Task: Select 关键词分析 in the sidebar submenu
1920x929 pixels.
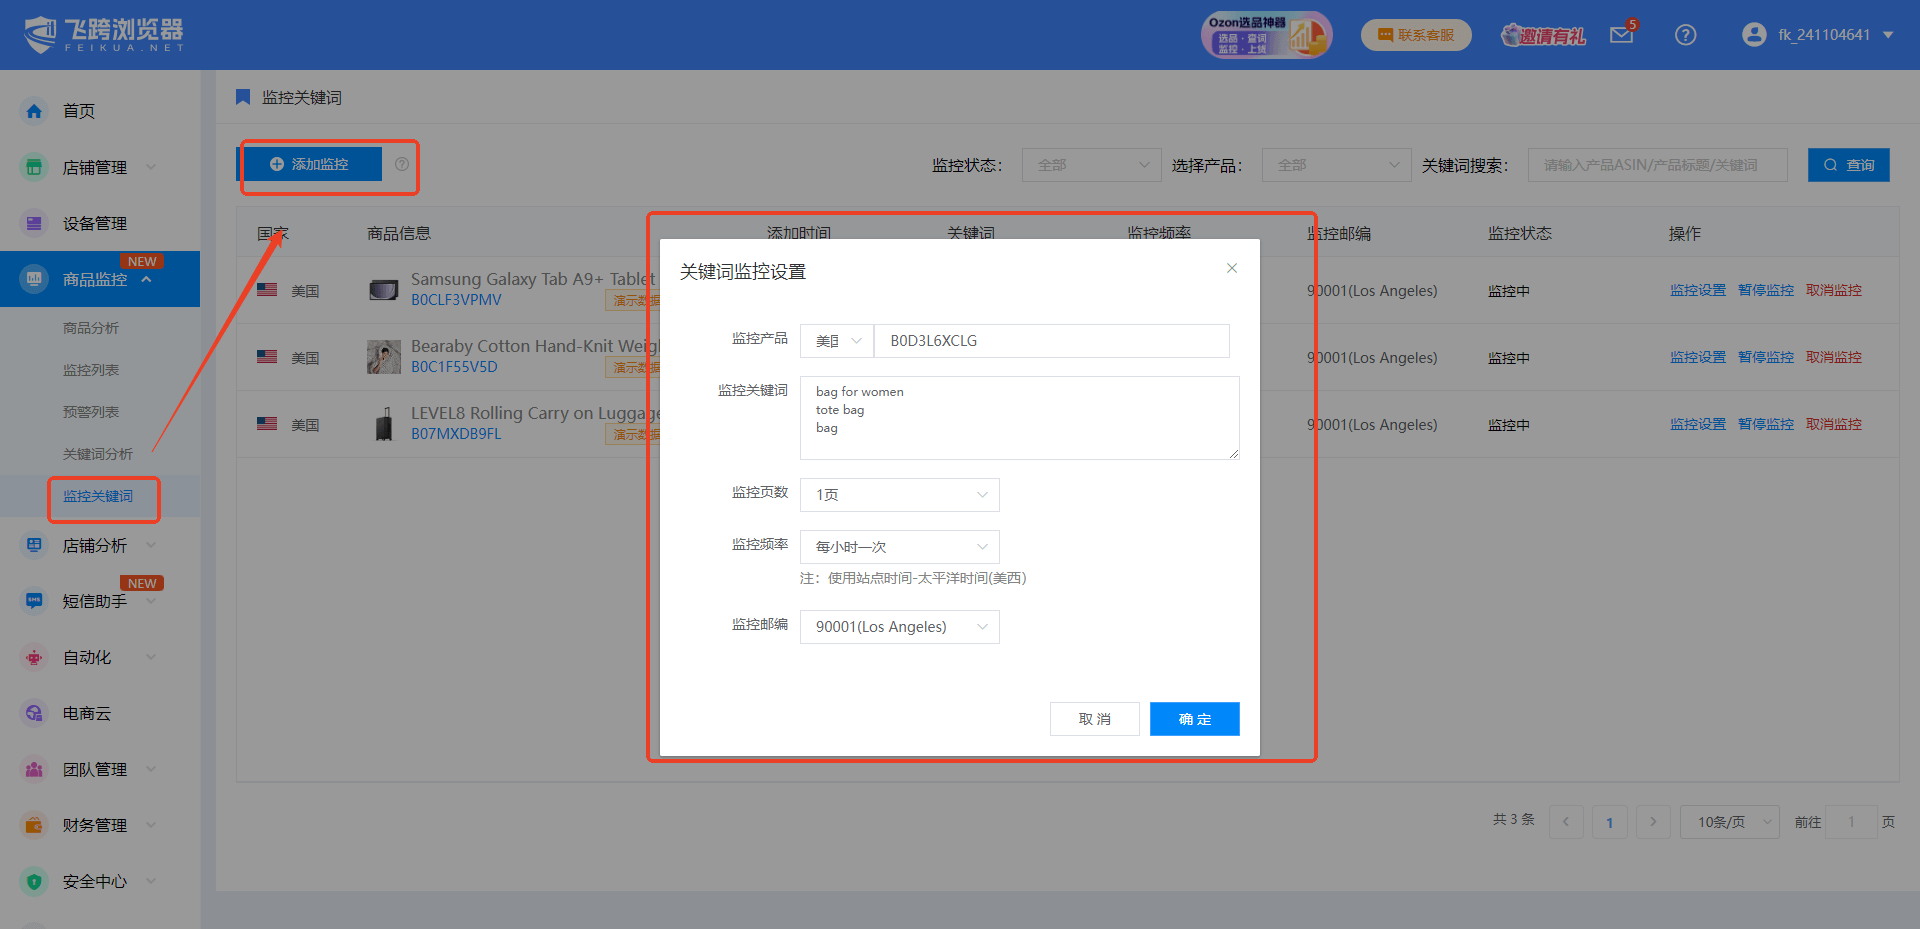Action: [98, 453]
